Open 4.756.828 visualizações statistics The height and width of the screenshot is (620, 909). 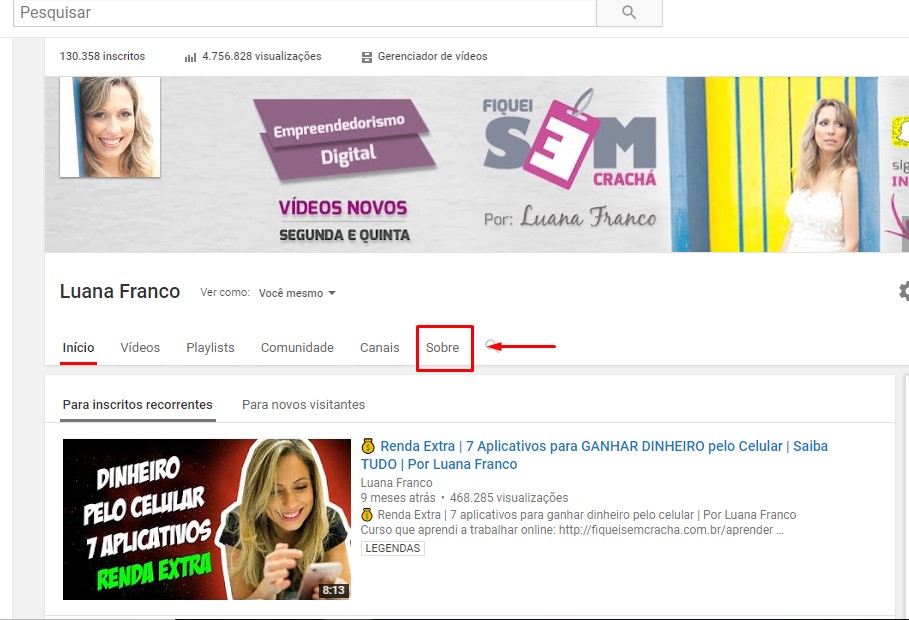261,56
